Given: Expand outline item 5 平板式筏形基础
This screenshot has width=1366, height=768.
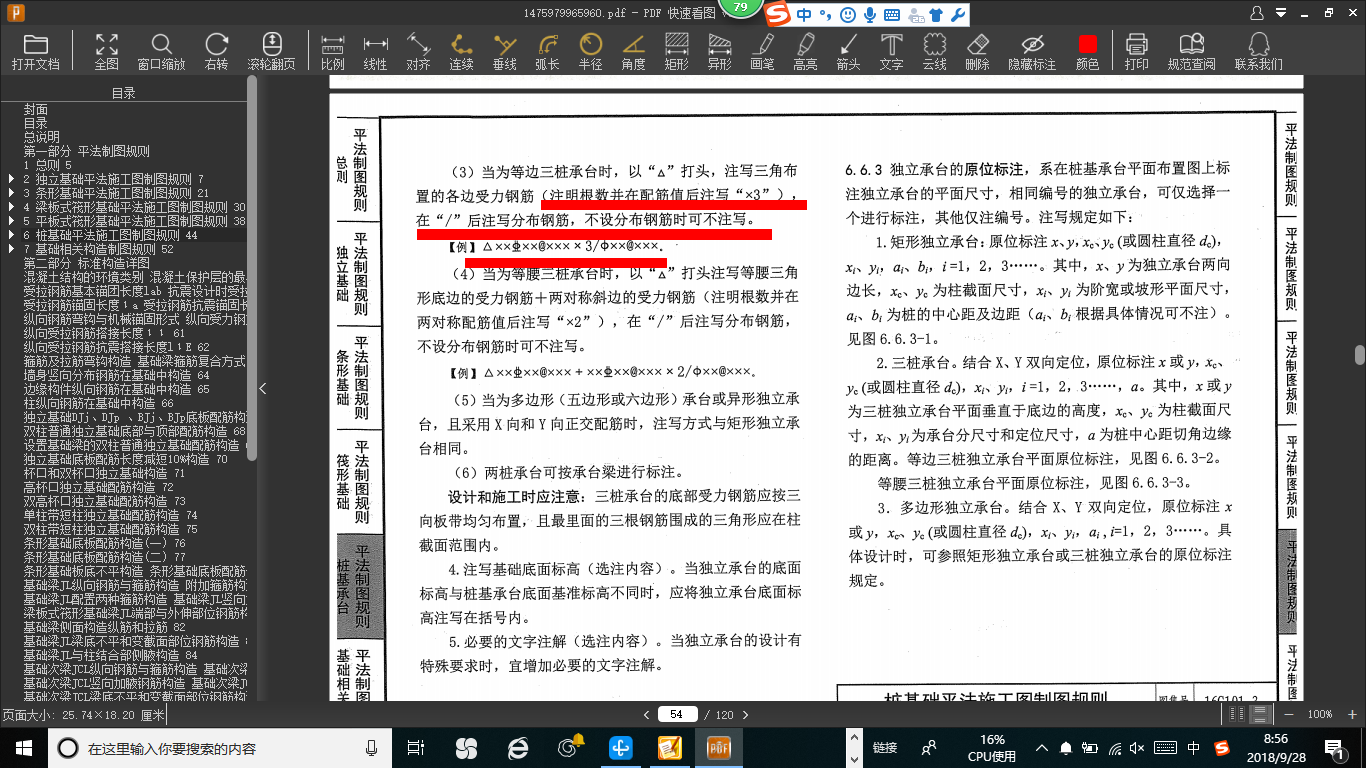Looking at the screenshot, I should [x=11, y=221].
